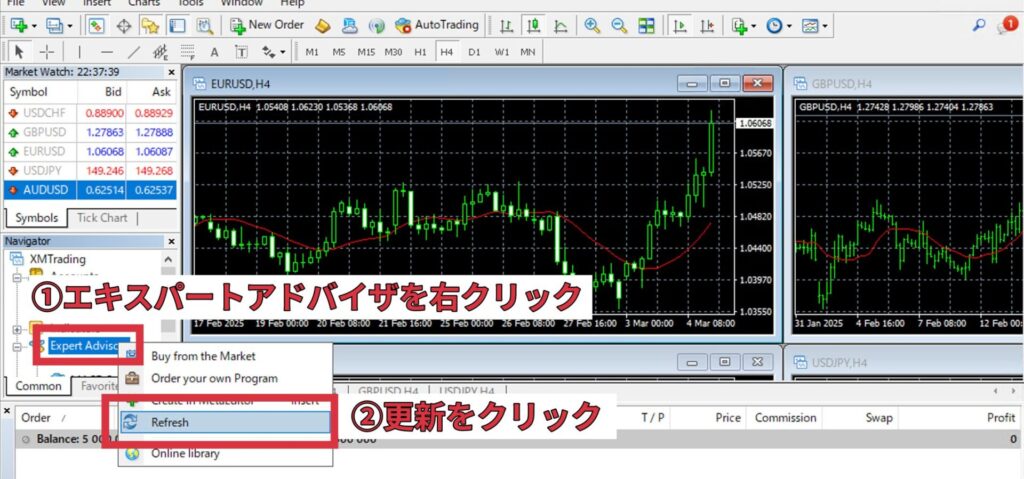Click XMTrading in the Navigator
Screen dimensions: 1024x479
click(57, 259)
